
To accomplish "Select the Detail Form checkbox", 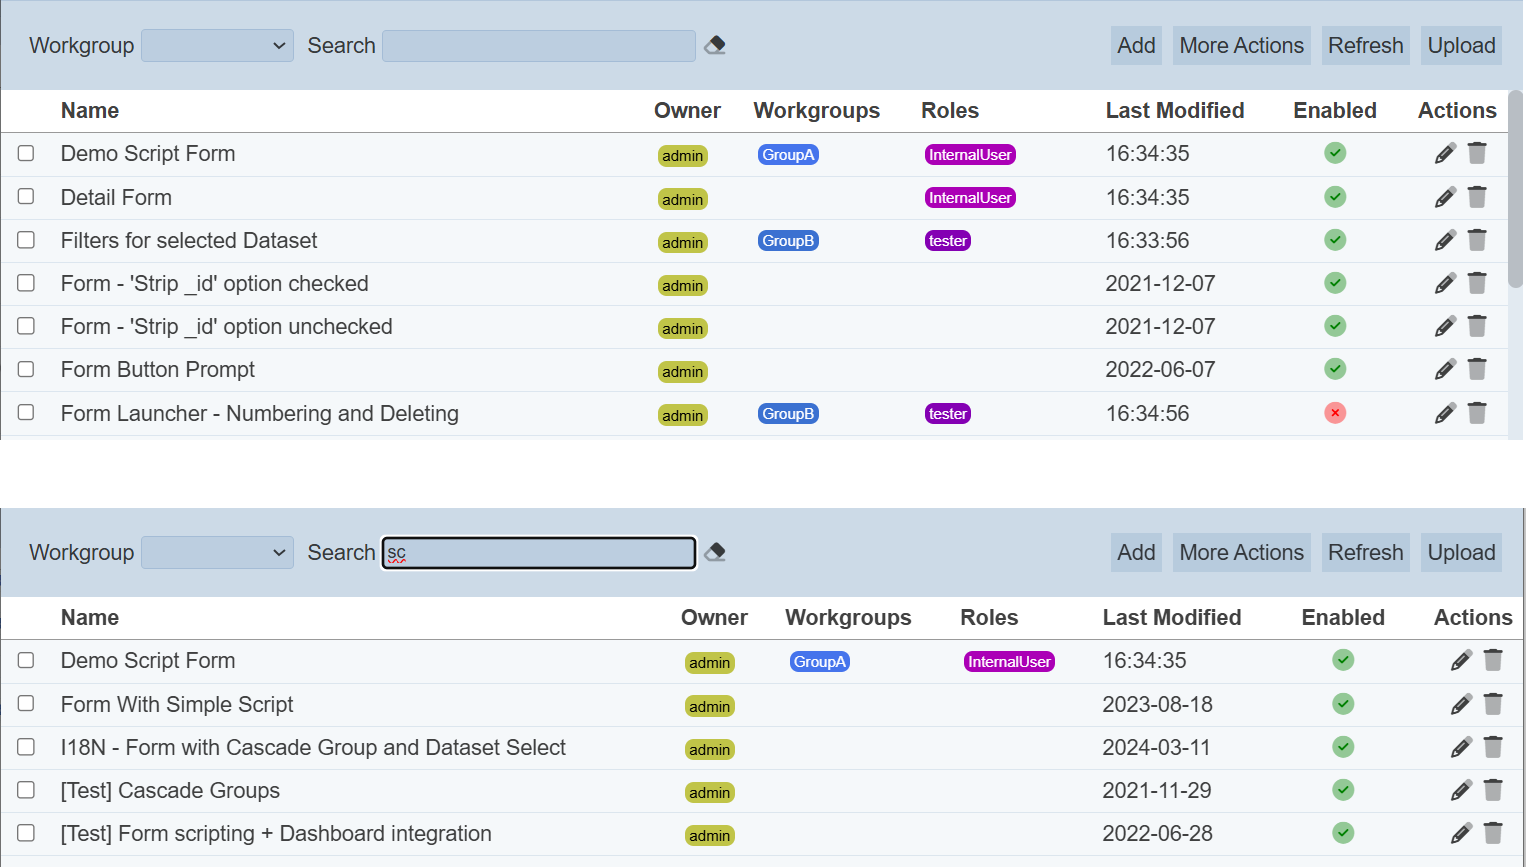I will 26,197.
